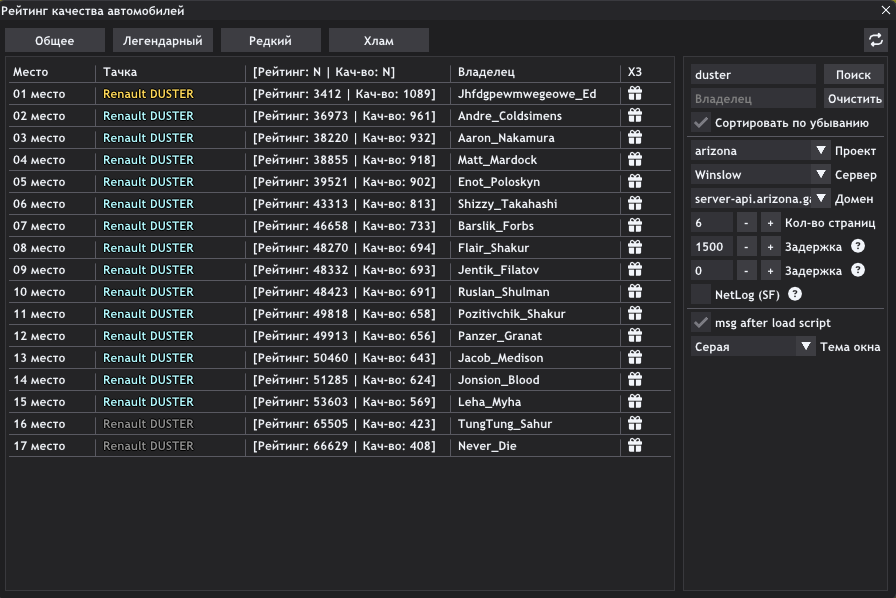Click [Рейтинг: 36973 | Кач-во: 961] cell

[345, 116]
